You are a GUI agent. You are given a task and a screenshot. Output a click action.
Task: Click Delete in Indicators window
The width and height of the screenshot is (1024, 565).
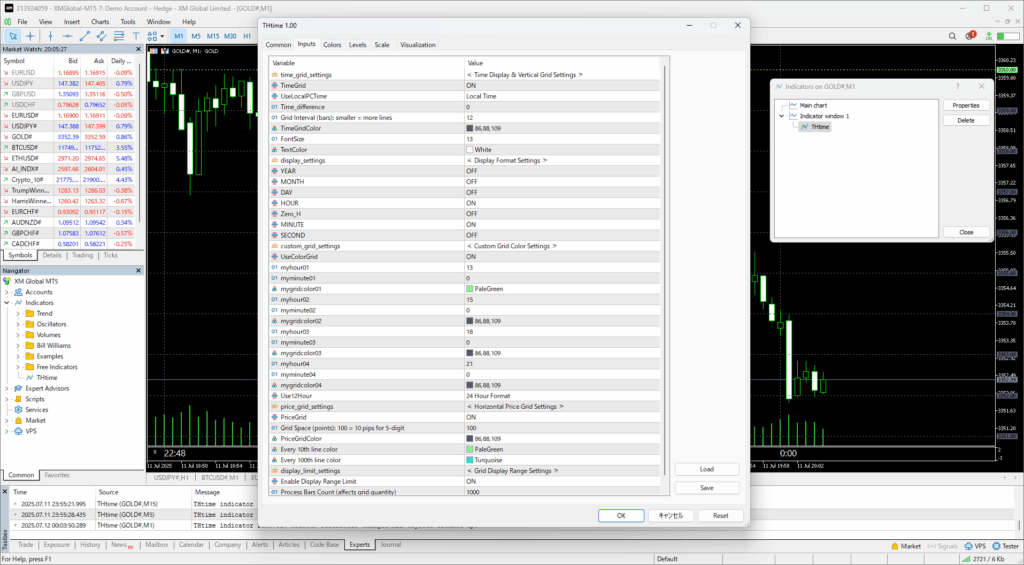(966, 120)
